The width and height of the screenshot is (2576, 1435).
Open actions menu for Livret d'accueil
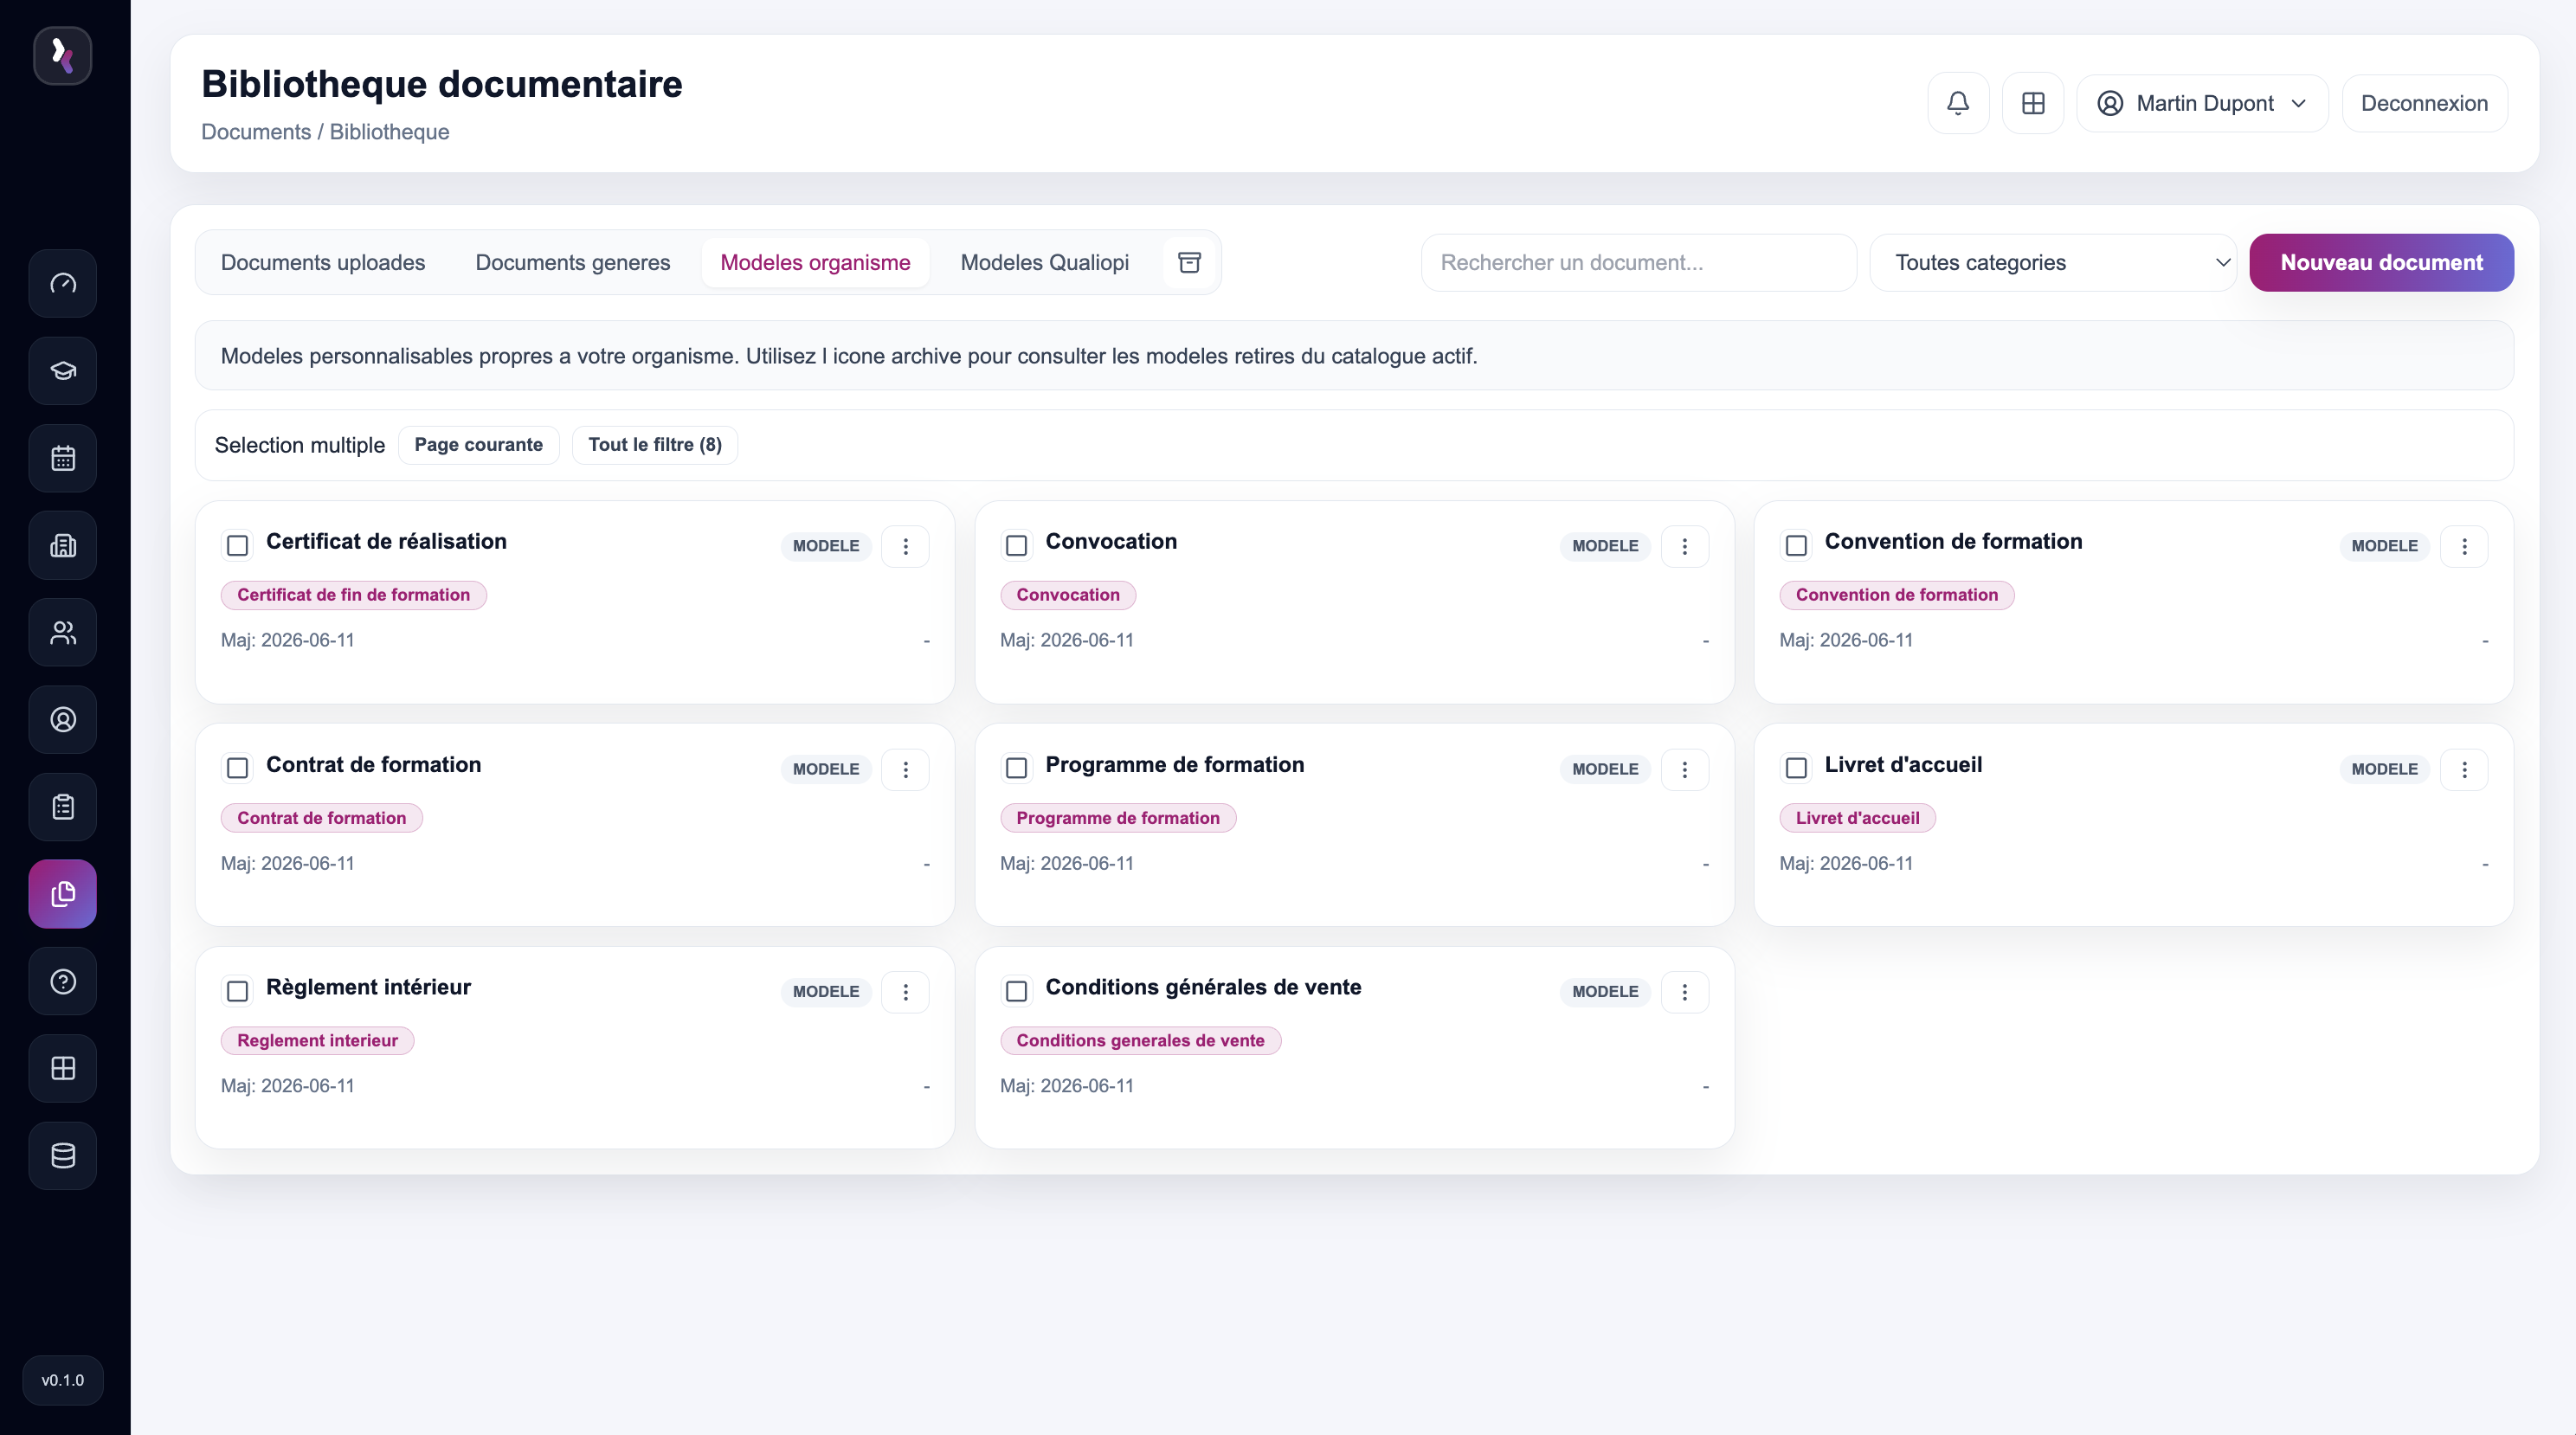[x=2464, y=769]
